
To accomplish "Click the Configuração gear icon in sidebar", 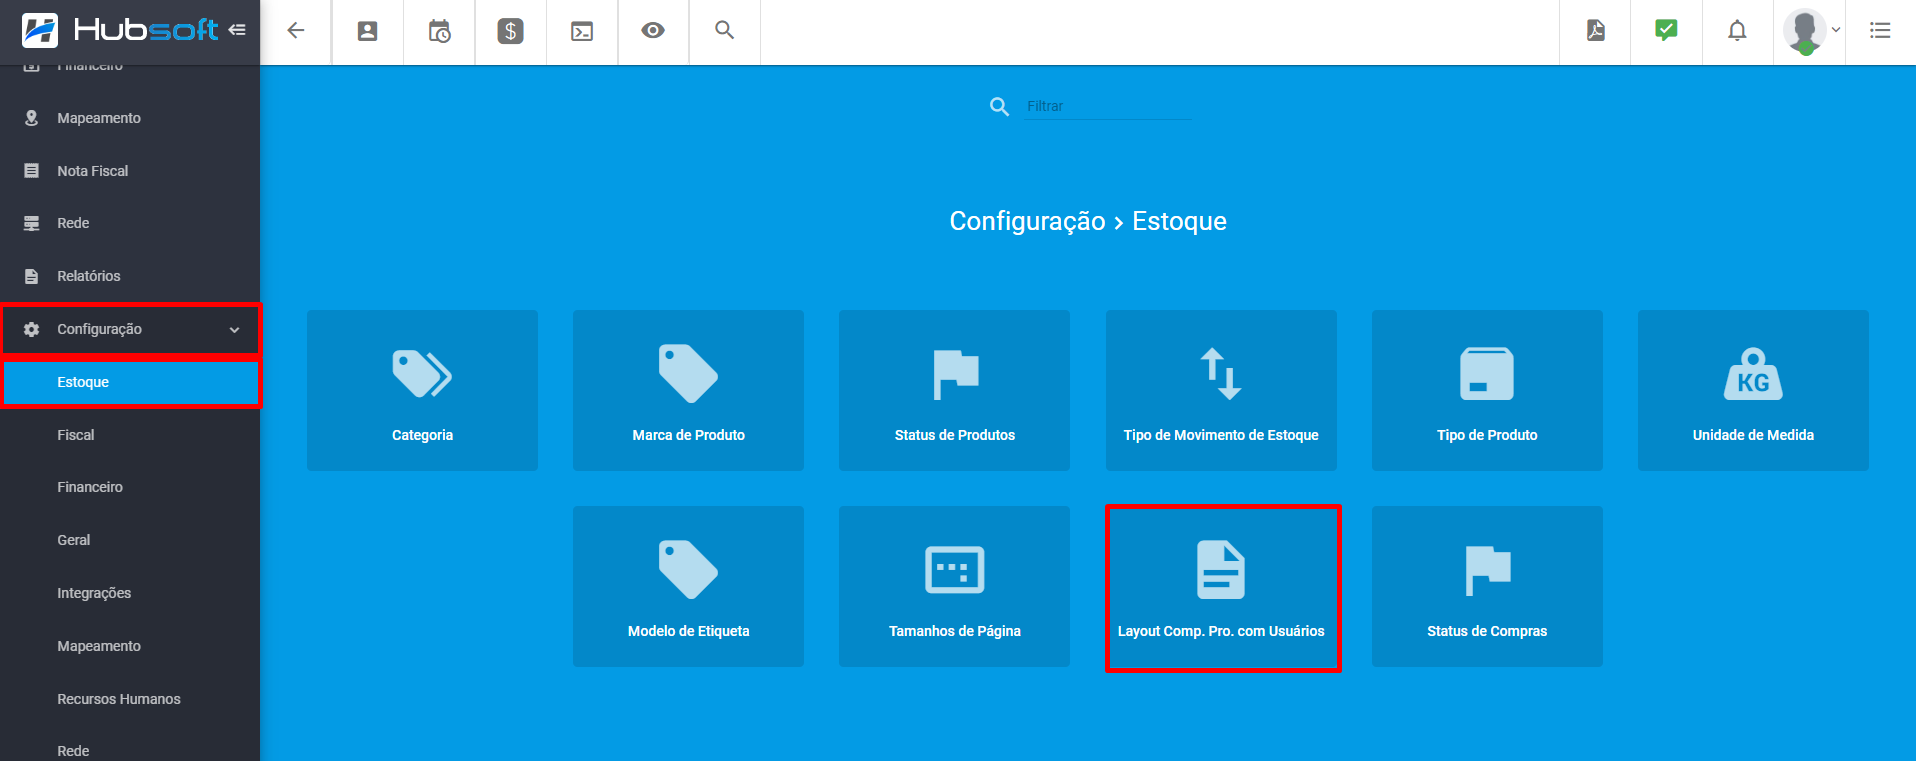I will (31, 329).
